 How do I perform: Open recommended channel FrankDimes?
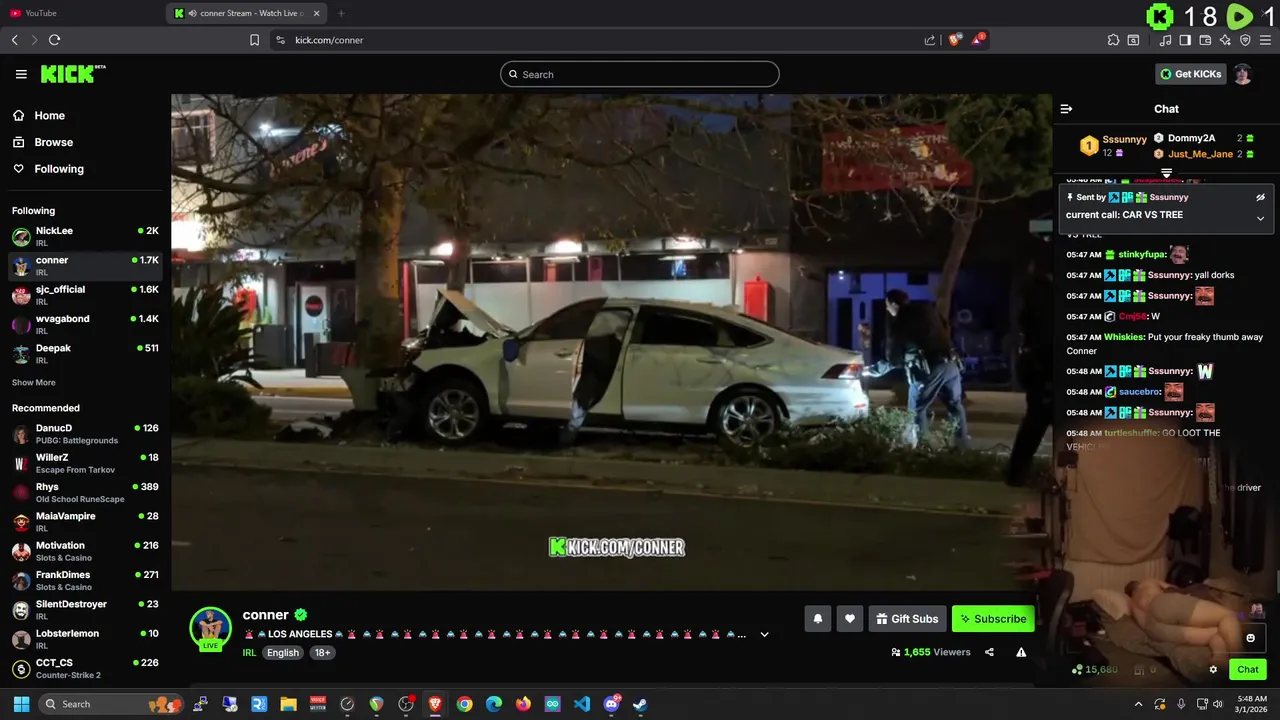pos(85,580)
